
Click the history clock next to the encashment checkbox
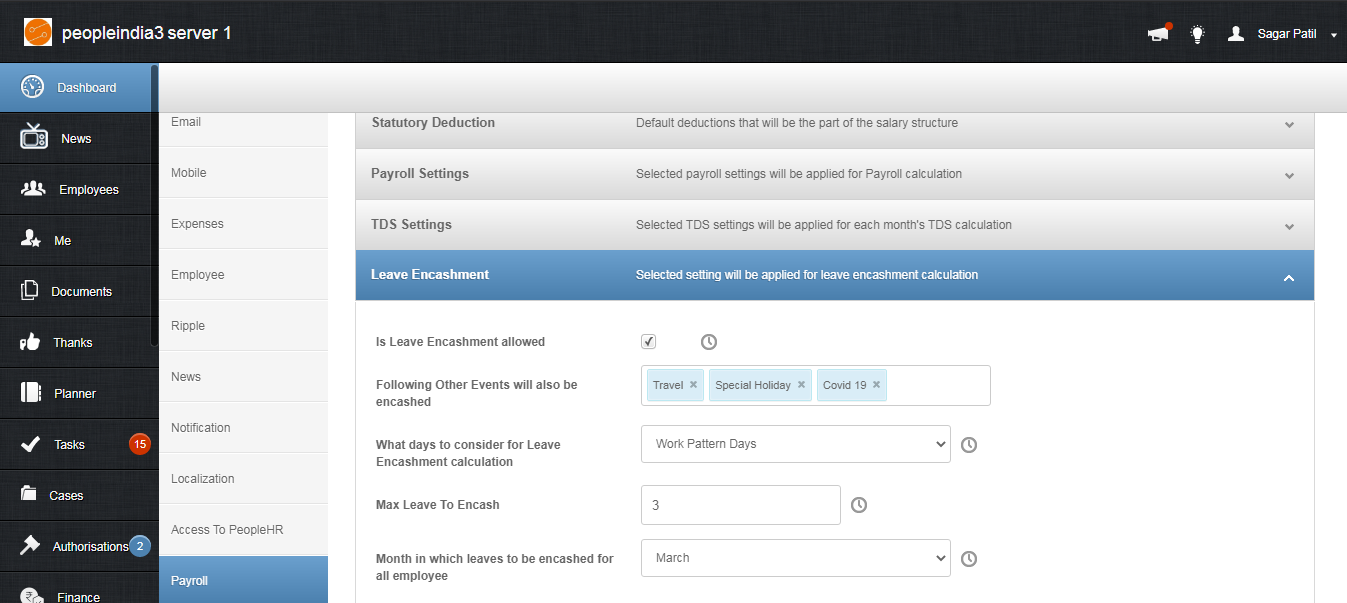[709, 342]
